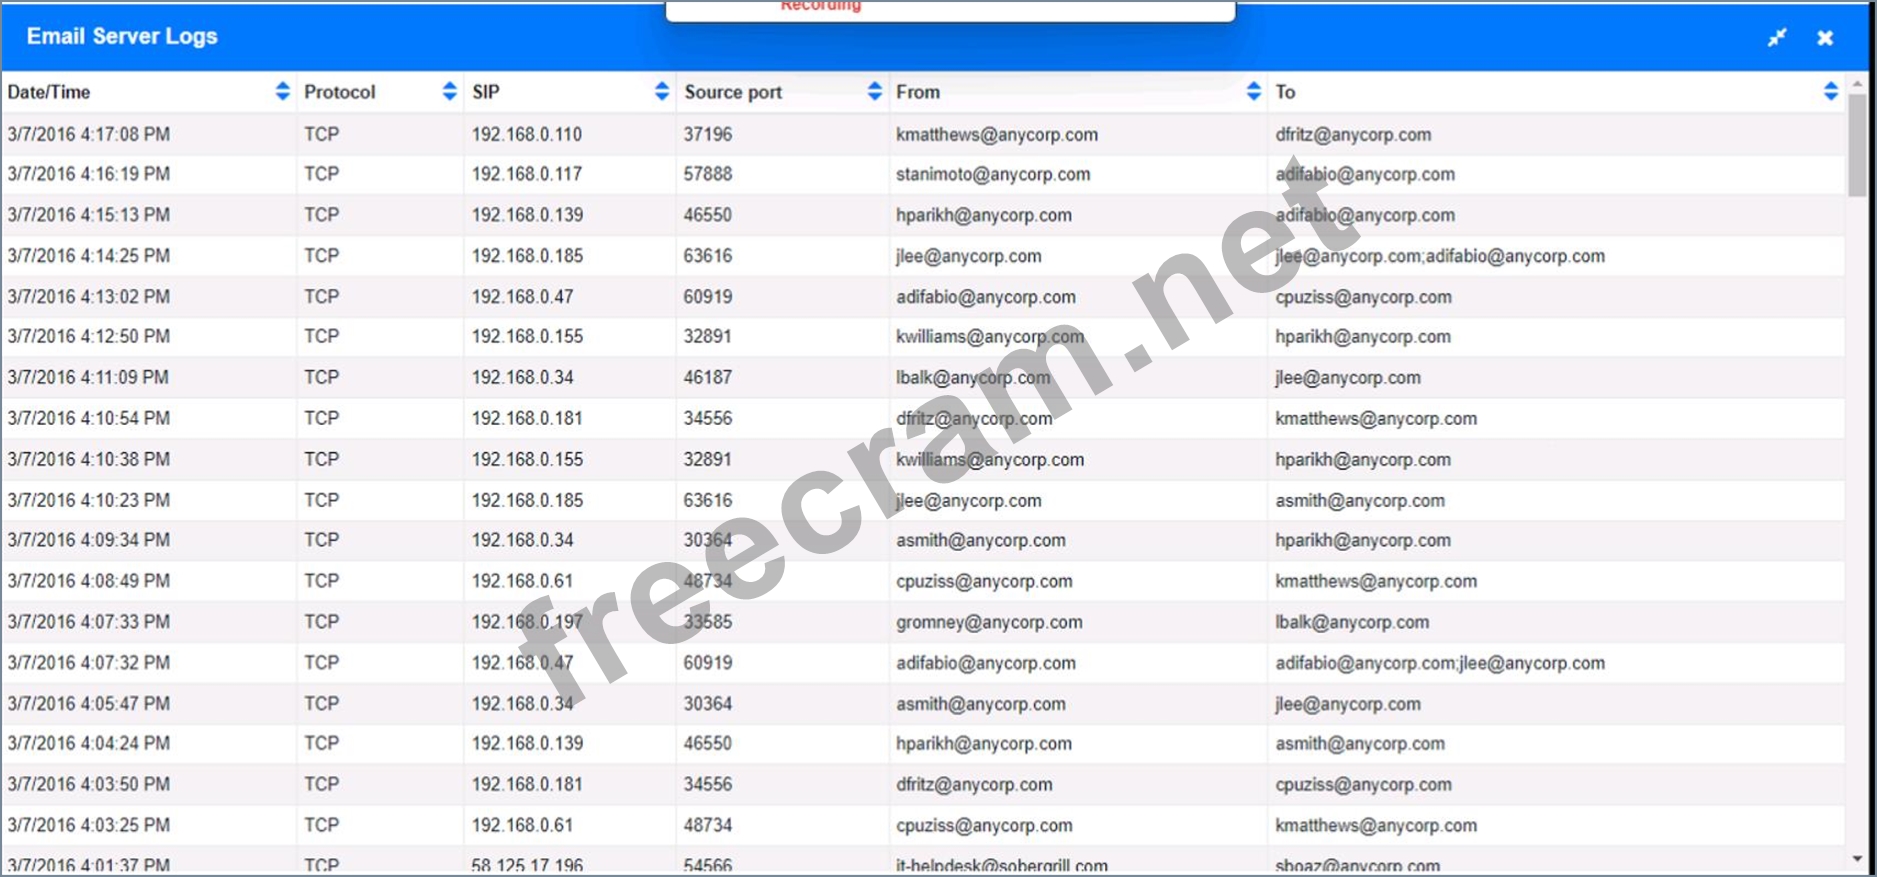Click sort arrows for the From column
The width and height of the screenshot is (1877, 877).
coord(1253,92)
